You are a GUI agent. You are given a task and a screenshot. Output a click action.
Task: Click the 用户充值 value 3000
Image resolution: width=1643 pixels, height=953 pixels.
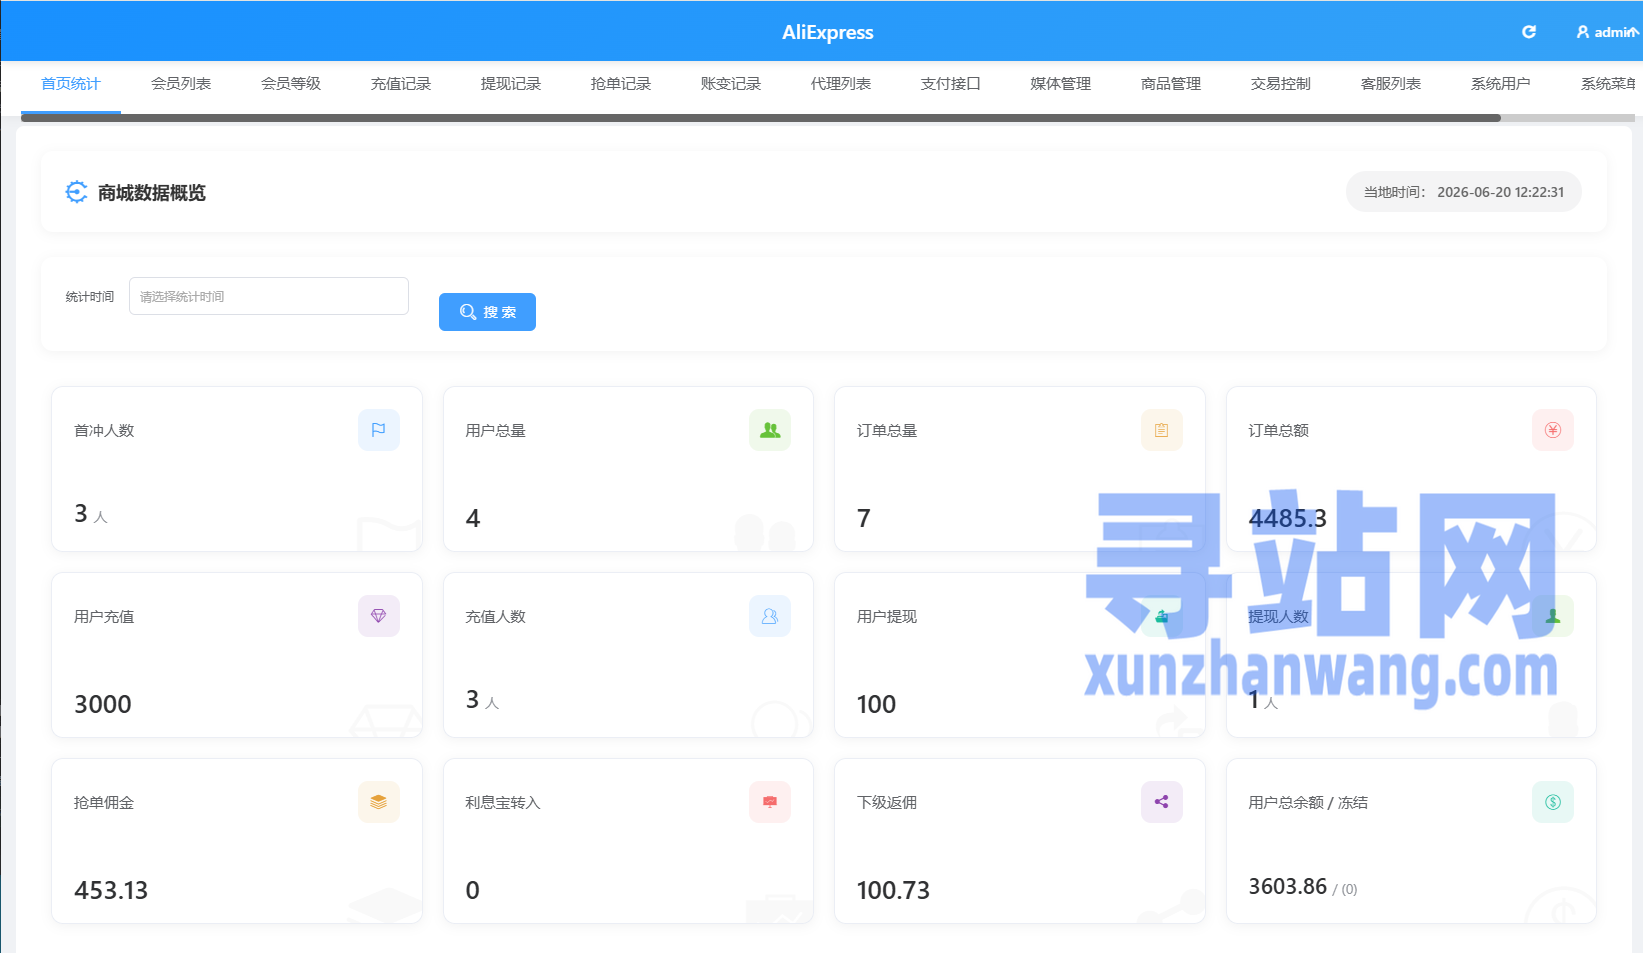coord(103,704)
